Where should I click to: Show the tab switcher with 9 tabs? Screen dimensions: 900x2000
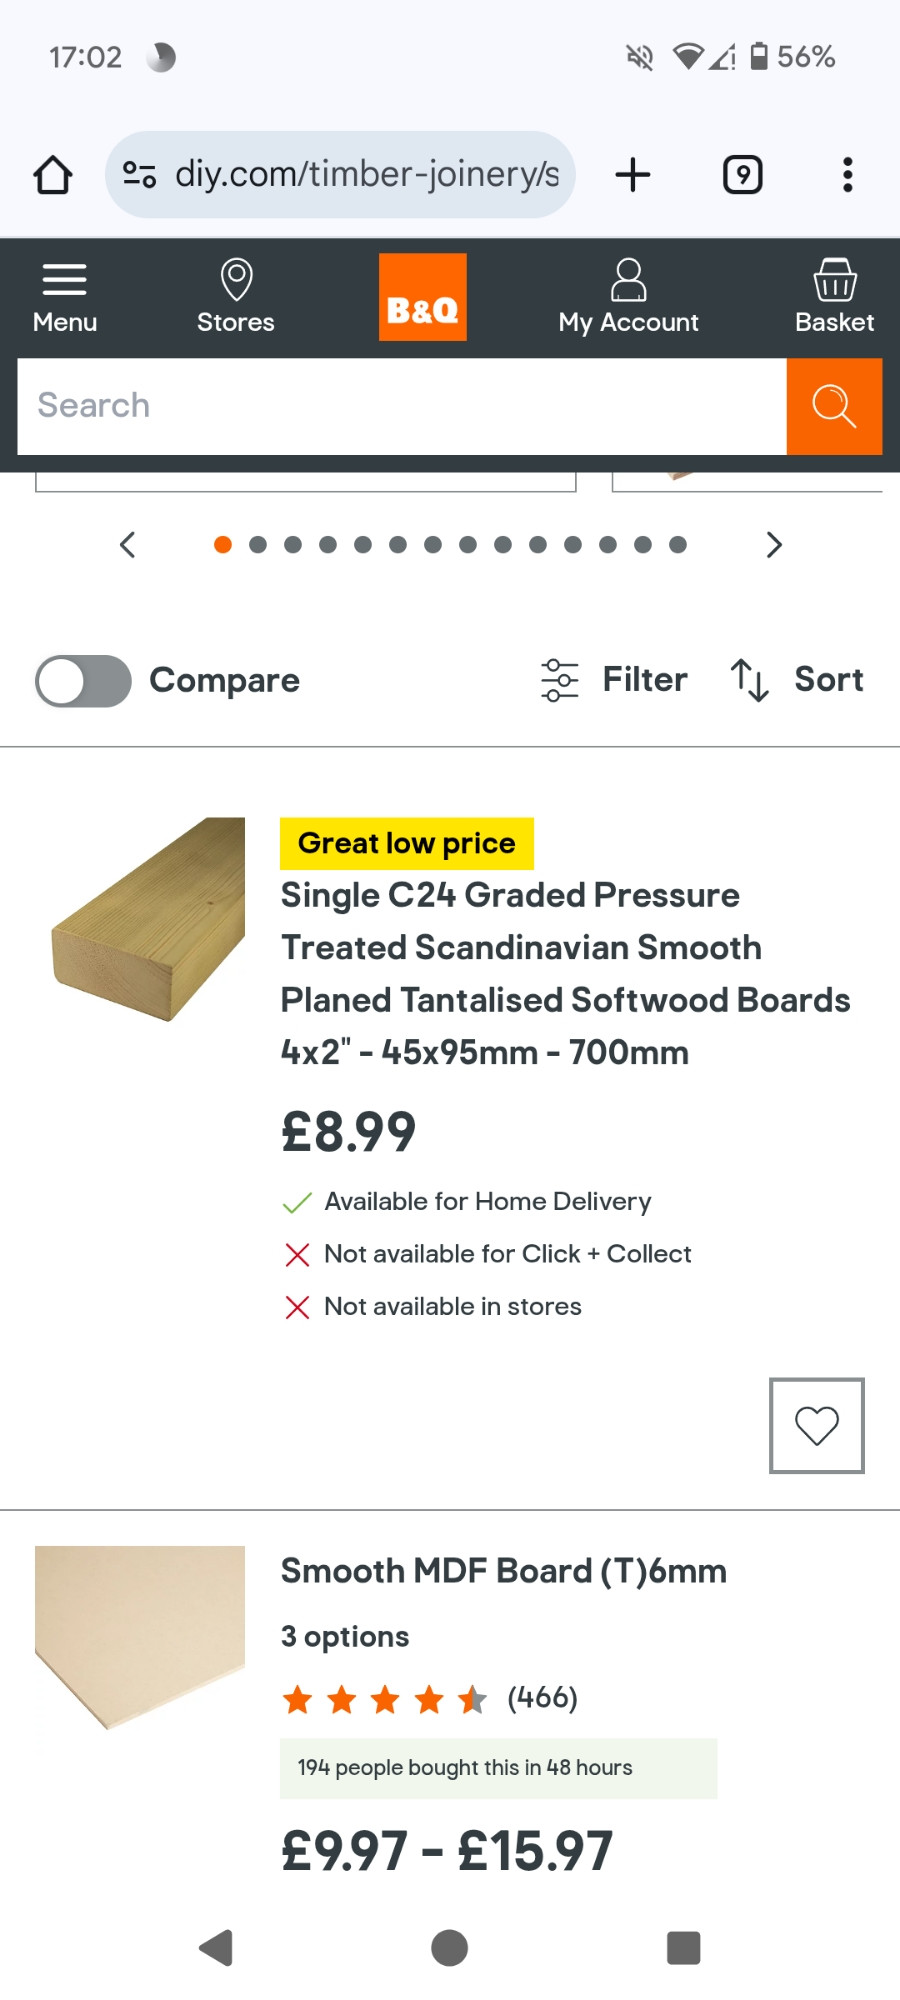(x=743, y=175)
